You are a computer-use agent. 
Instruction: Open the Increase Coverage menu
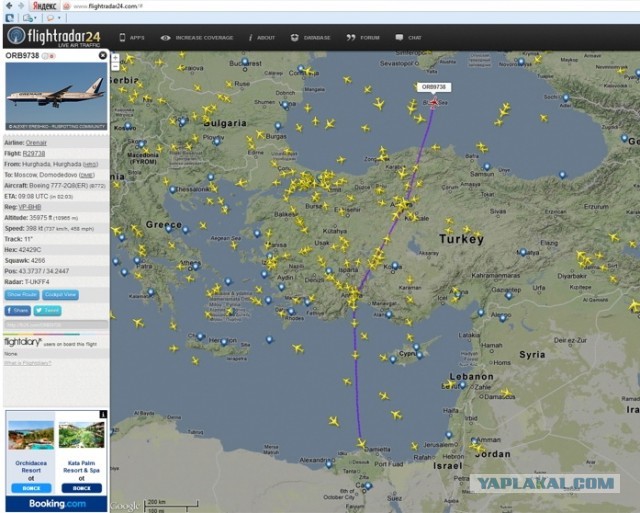[204, 38]
